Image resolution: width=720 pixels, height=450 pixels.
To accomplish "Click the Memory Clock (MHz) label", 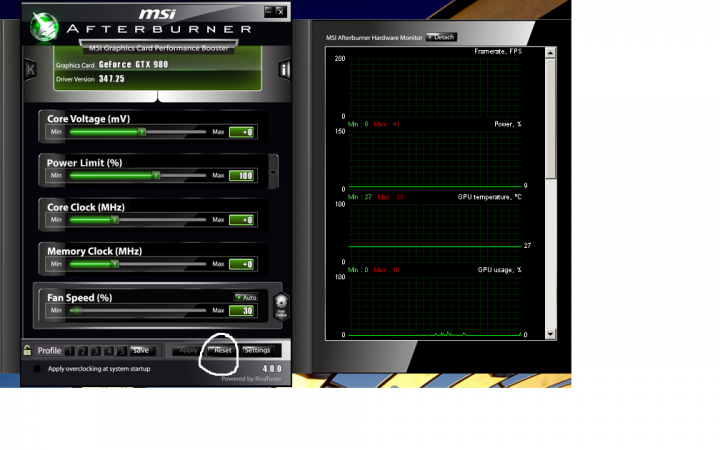I will click(x=95, y=251).
